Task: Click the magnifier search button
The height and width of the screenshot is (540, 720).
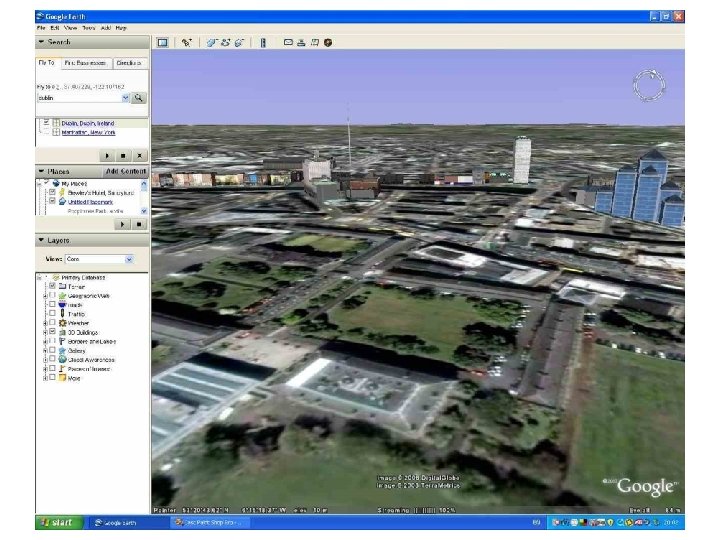Action: click(138, 98)
